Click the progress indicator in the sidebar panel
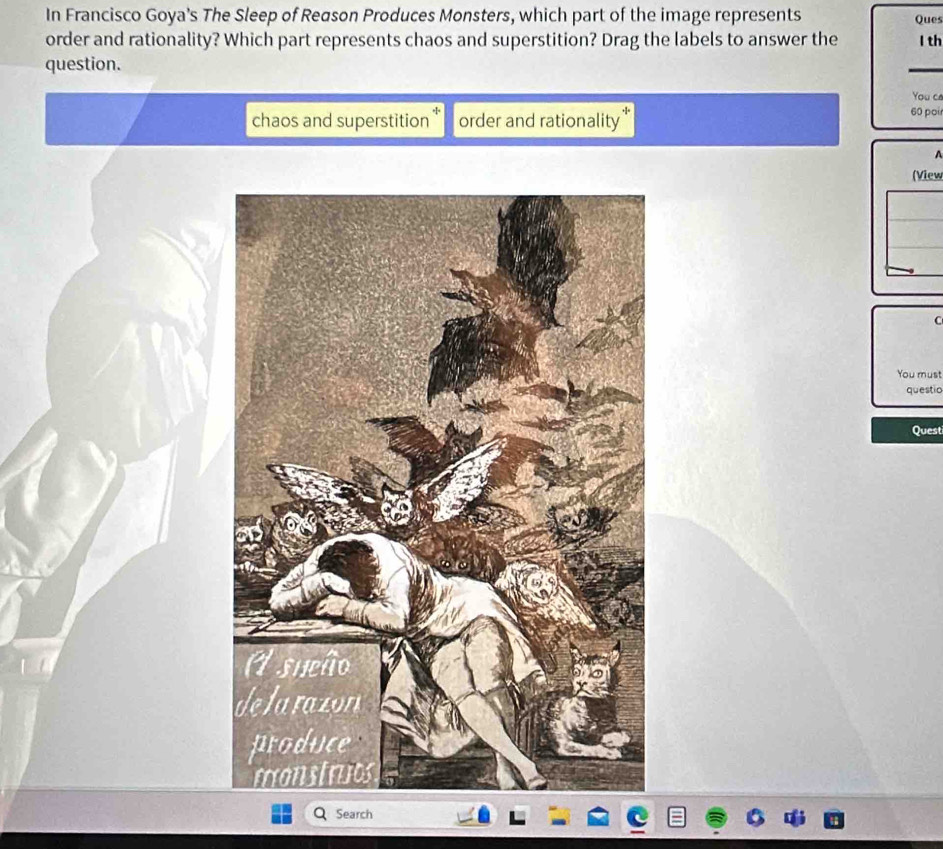 pyautogui.click(x=900, y=269)
